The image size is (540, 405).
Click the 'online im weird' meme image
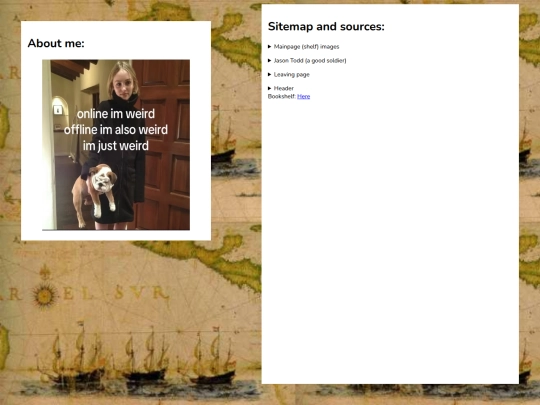pos(116,145)
